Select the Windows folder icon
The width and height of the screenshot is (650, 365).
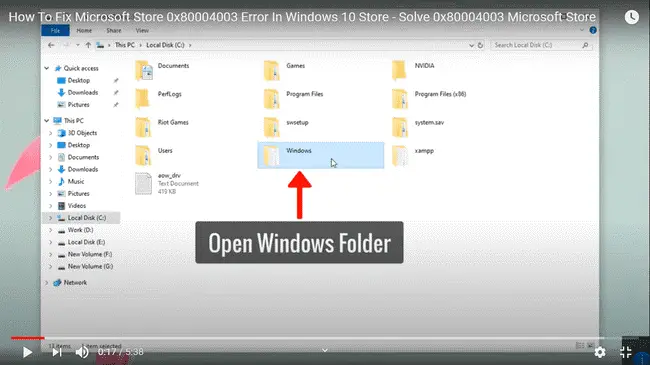[x=272, y=155]
